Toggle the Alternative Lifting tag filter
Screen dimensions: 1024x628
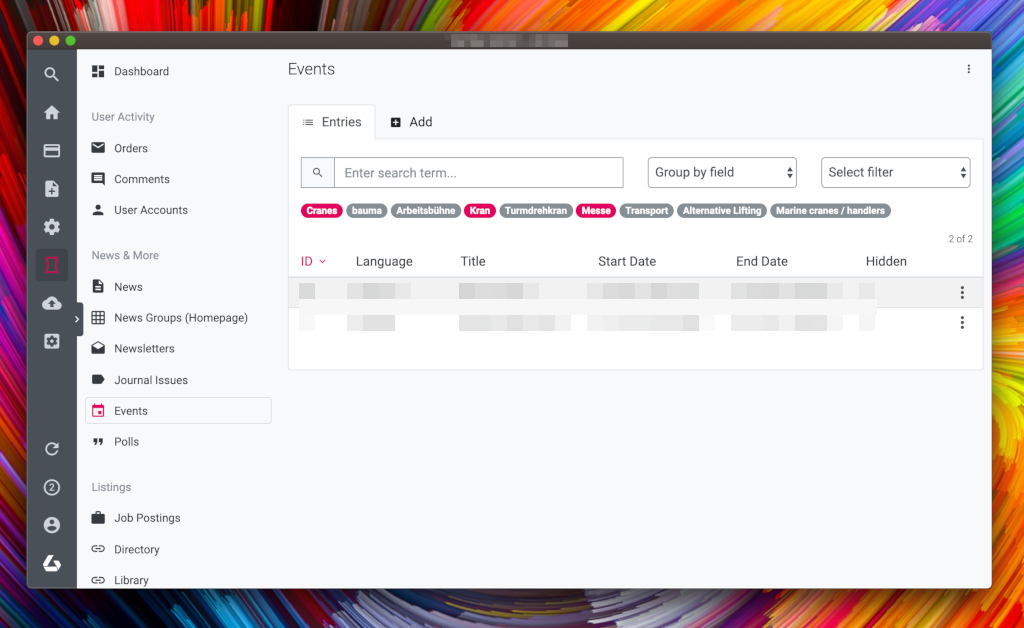tap(722, 211)
